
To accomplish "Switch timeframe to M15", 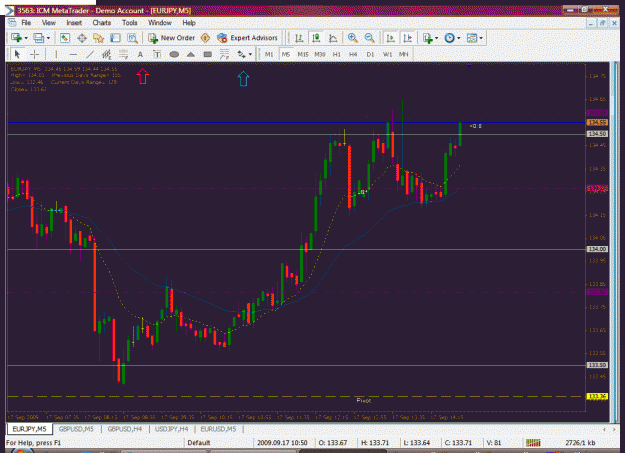I will [303, 54].
